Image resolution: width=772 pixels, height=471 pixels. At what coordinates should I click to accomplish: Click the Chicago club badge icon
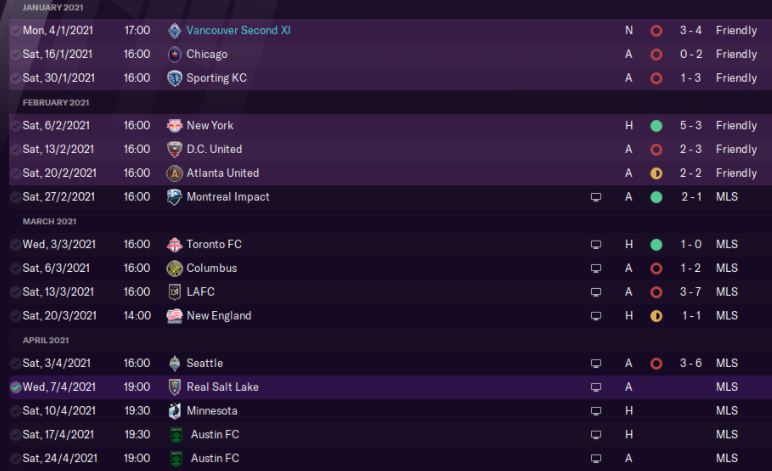click(175, 54)
